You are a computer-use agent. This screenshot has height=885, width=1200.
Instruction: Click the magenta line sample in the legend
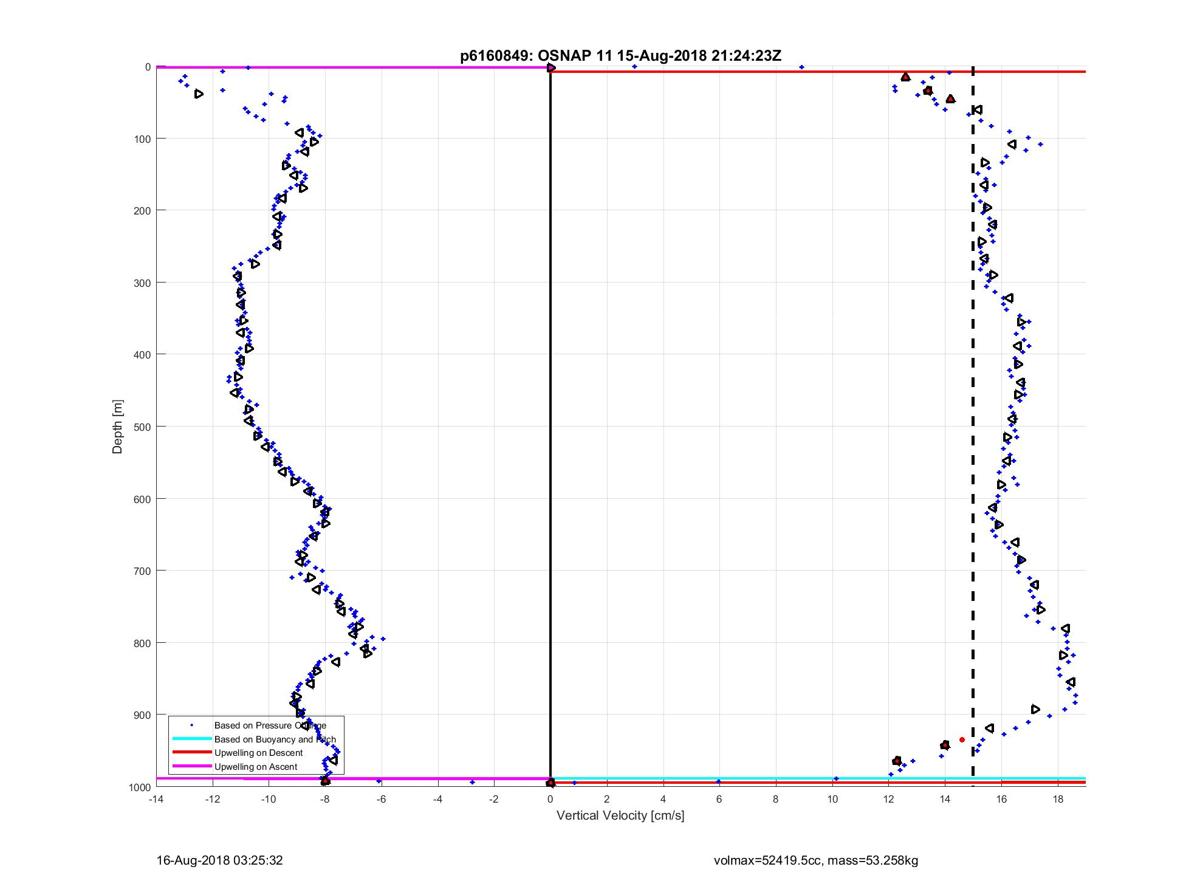pyautogui.click(x=191, y=767)
